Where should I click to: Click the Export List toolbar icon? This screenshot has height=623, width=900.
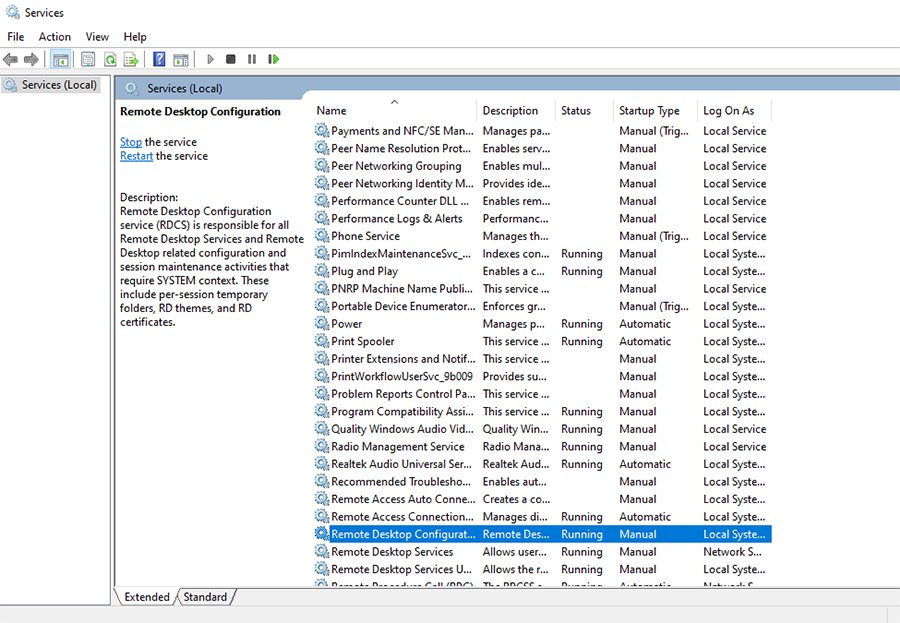point(130,60)
